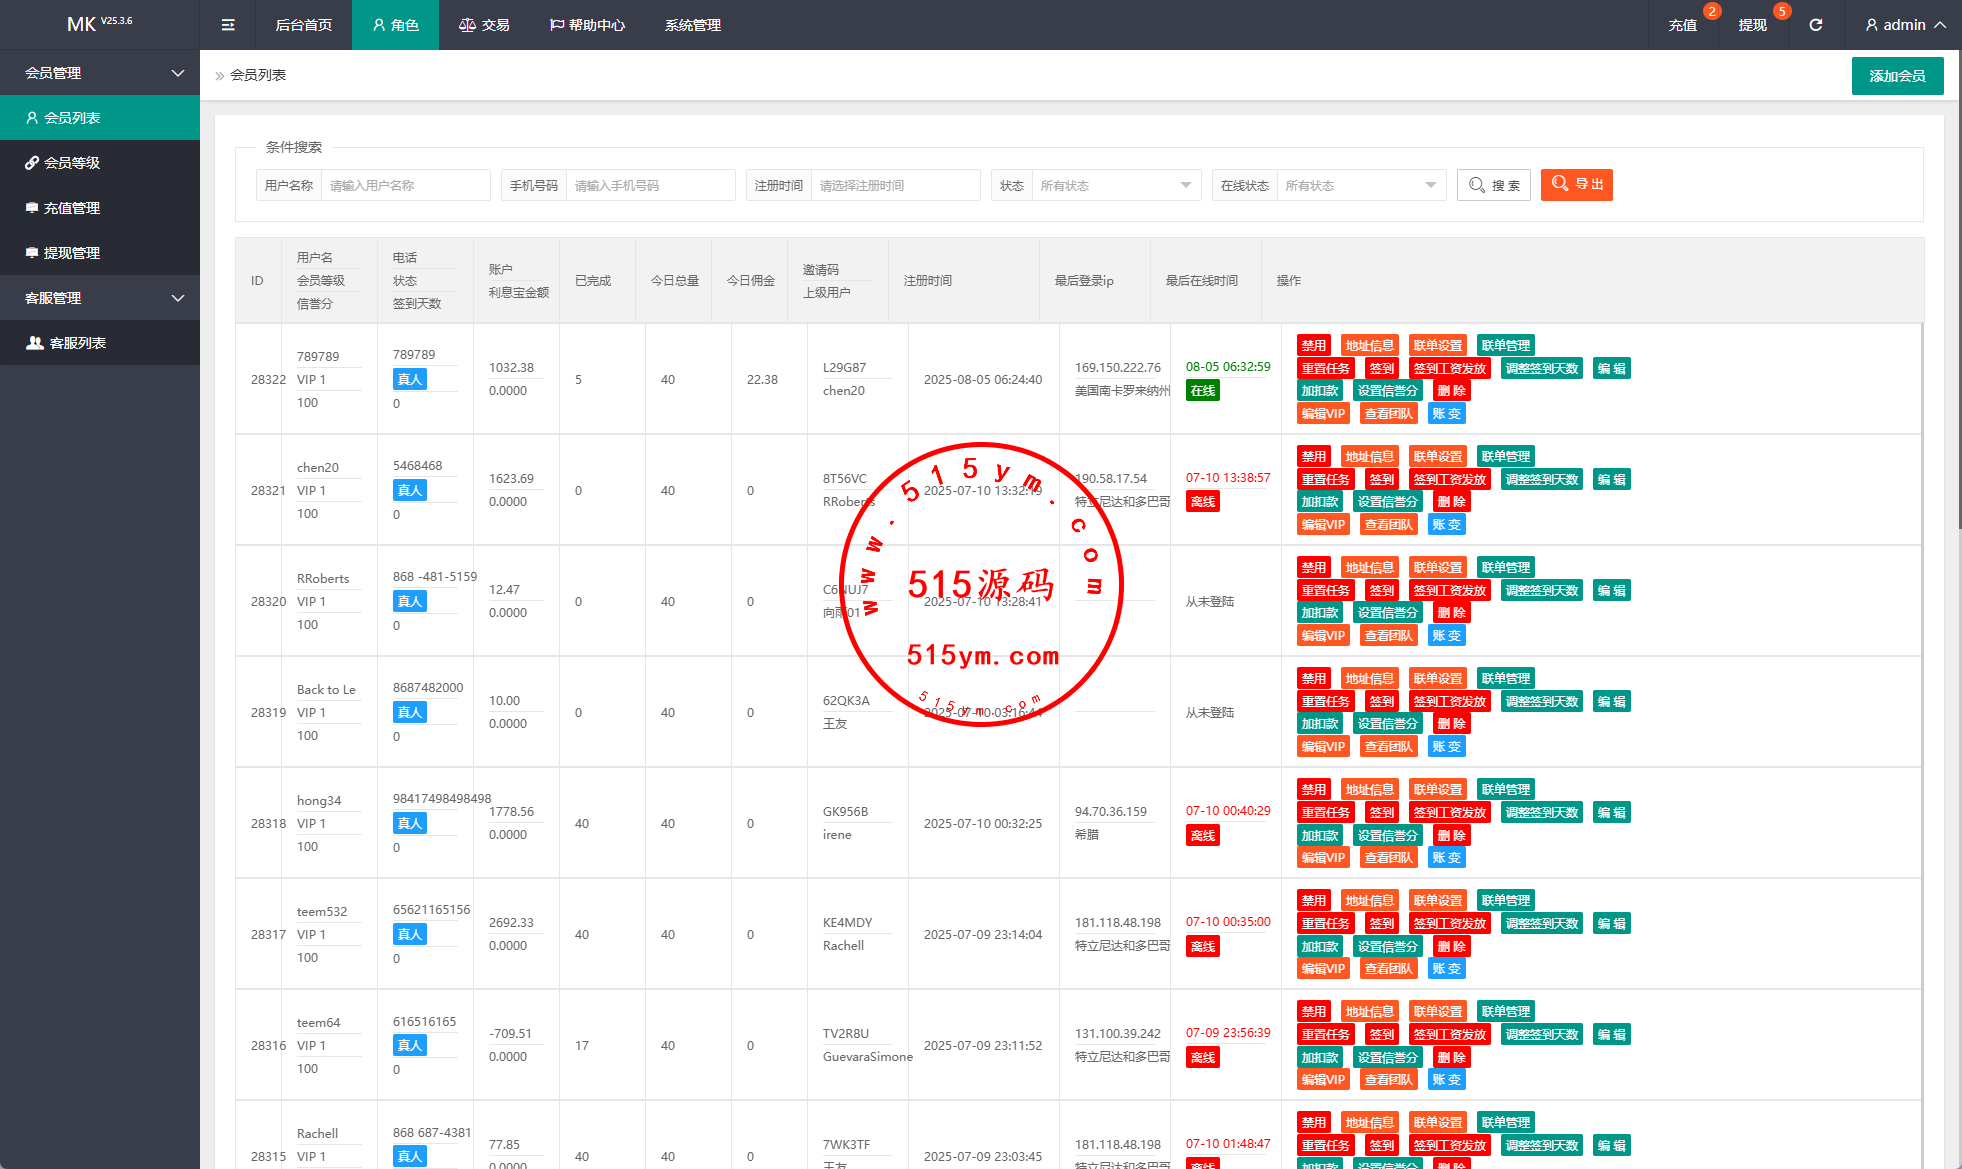Click 禁用 for user 789789

(1313, 346)
